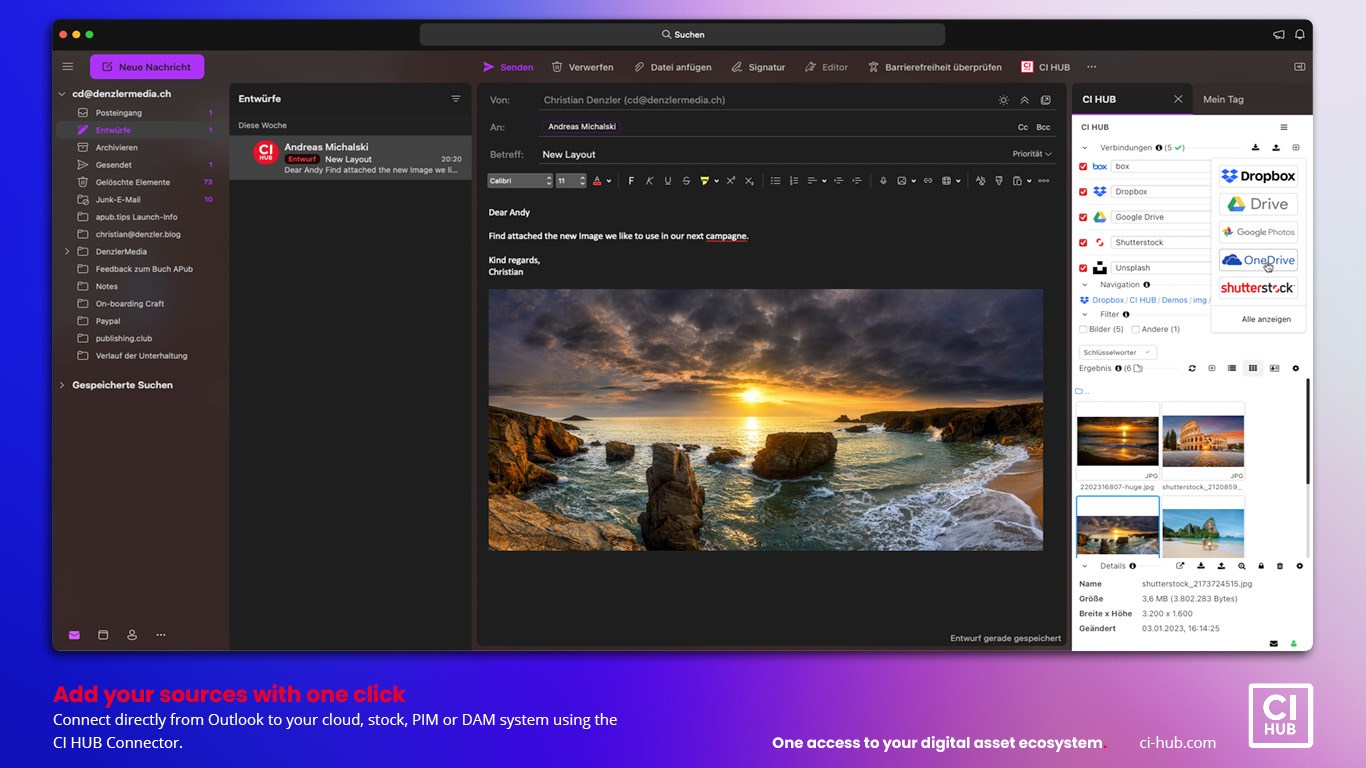Choose OneDrive in the connector popup
Screen dimensions: 1366x768
point(1258,260)
